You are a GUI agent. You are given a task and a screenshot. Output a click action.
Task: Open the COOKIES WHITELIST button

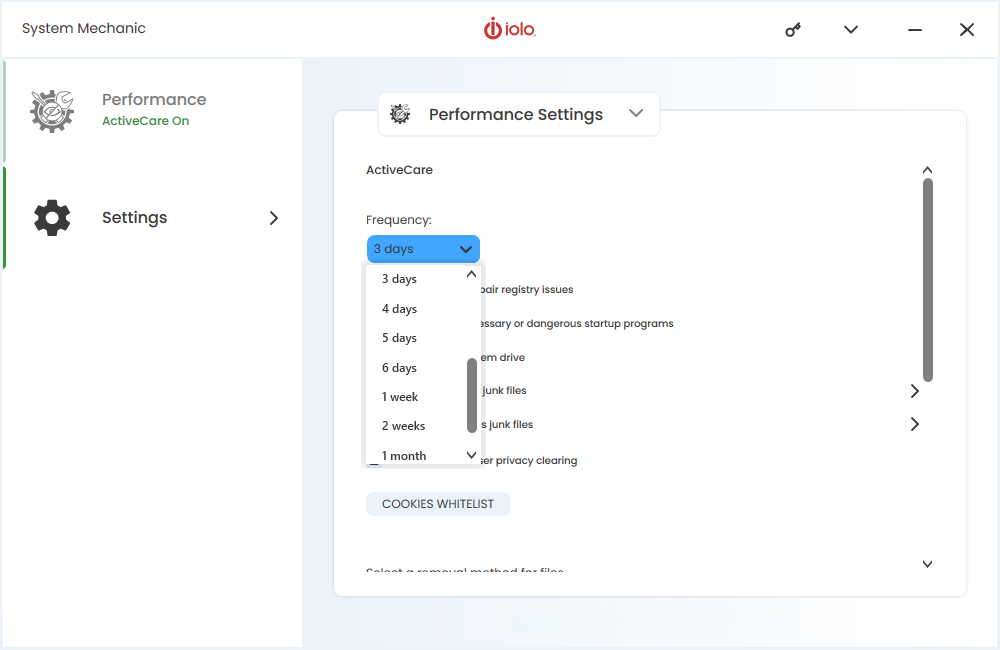pyautogui.click(x=438, y=504)
